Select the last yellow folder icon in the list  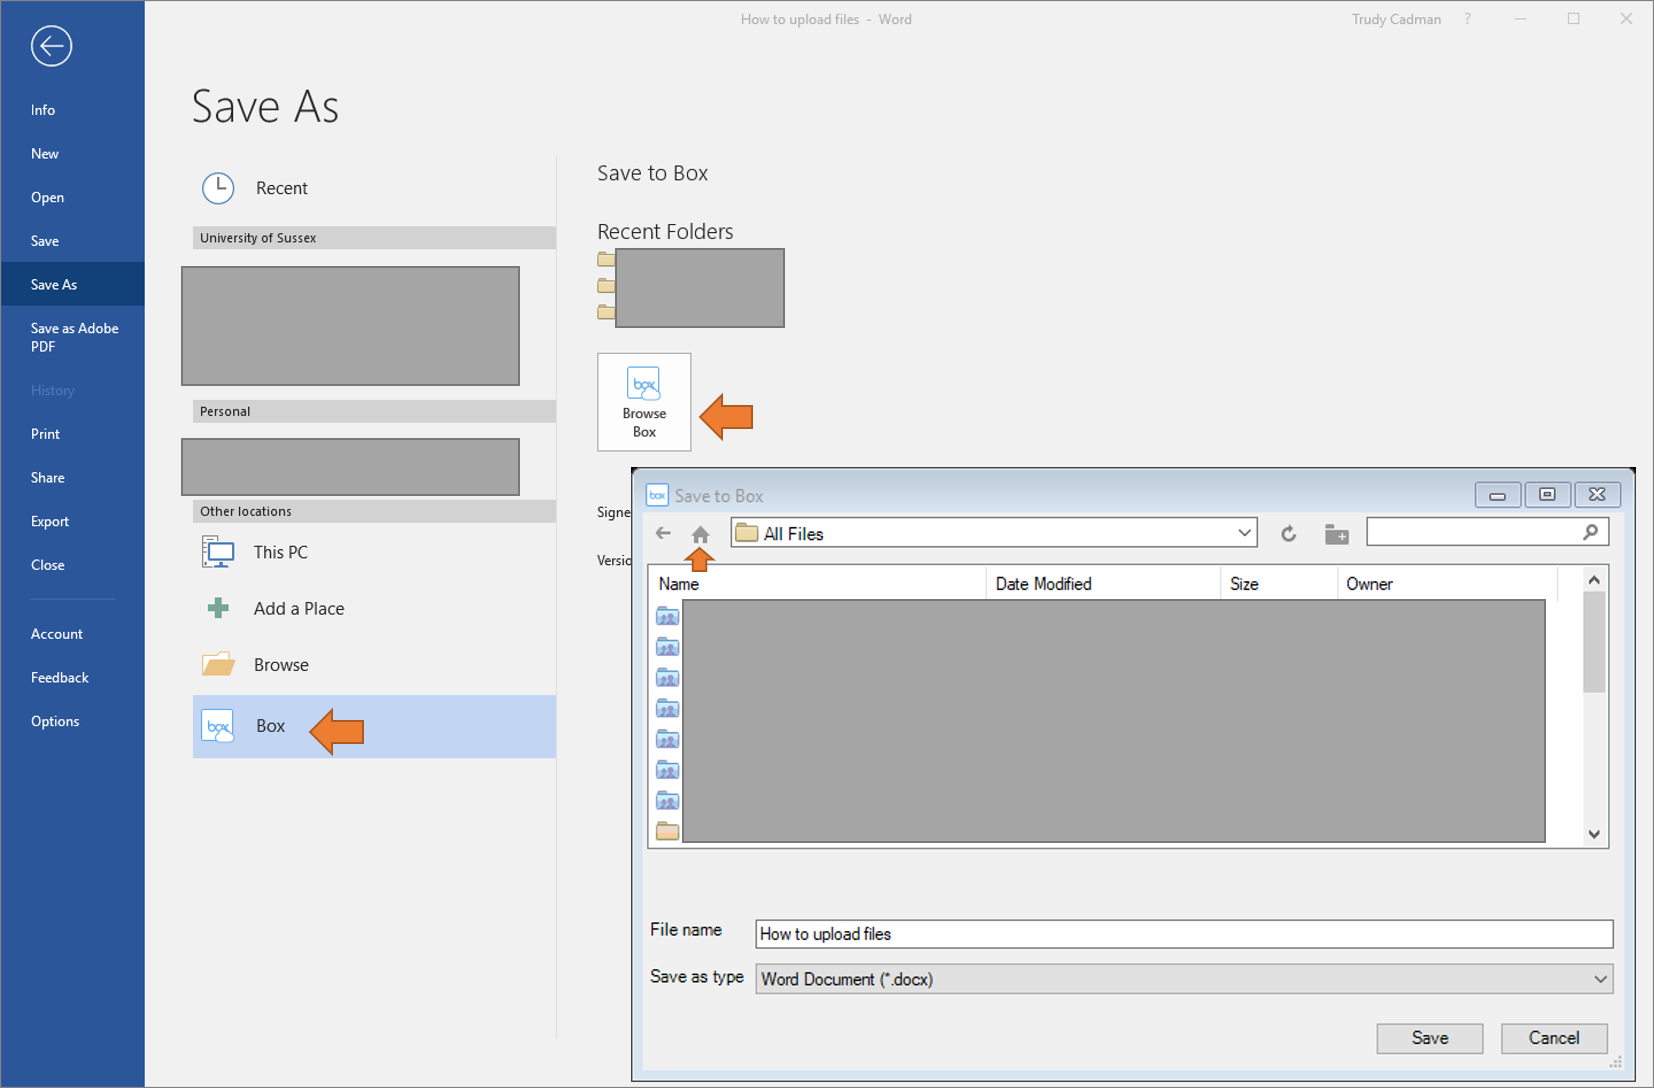click(x=667, y=831)
